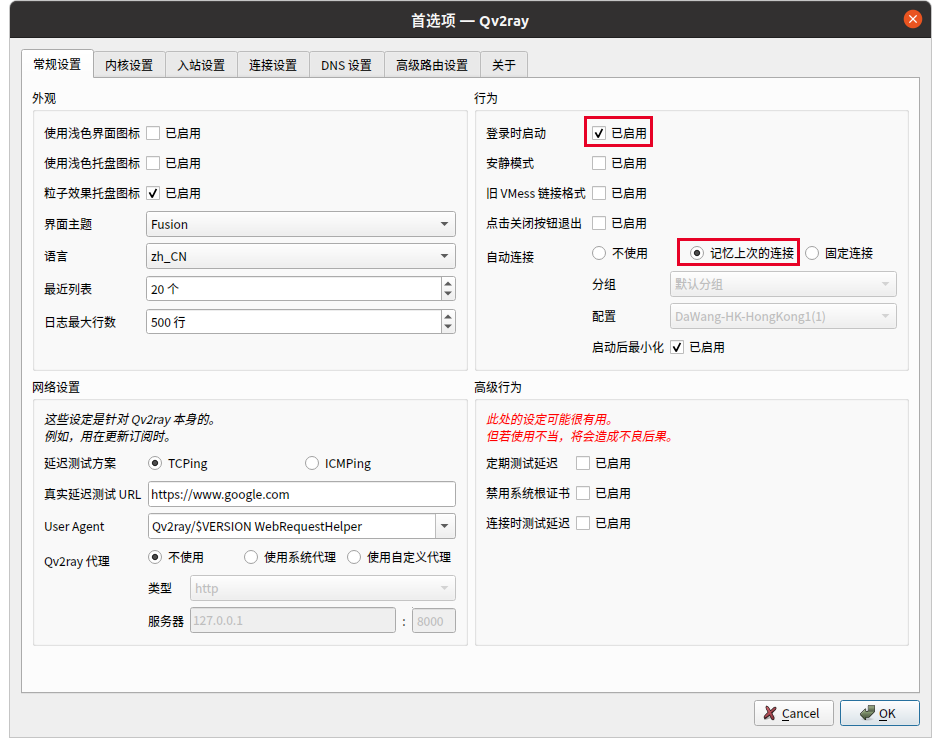Image resolution: width=941 pixels, height=747 pixels.
Task: Open the 界面主题 Fusion dropdown
Action: click(301, 224)
